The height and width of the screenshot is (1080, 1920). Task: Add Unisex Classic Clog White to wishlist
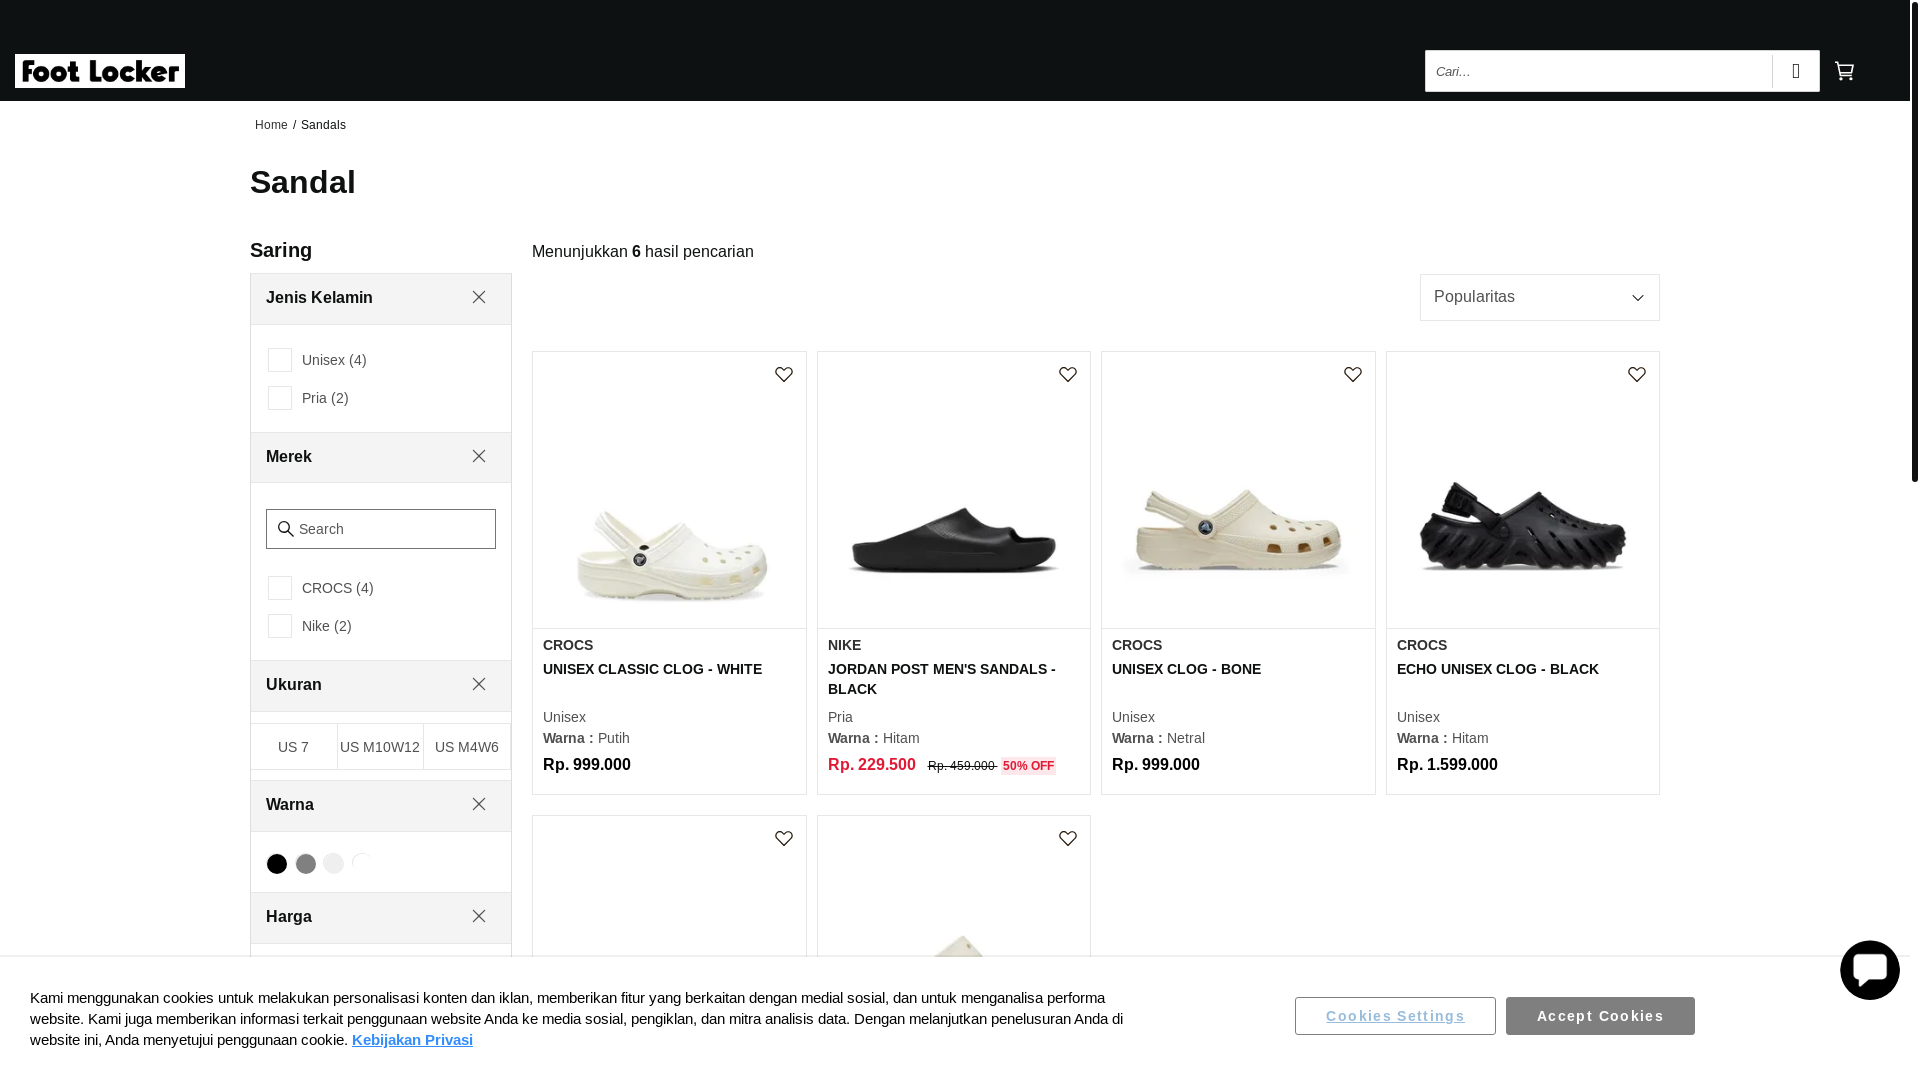tap(784, 375)
